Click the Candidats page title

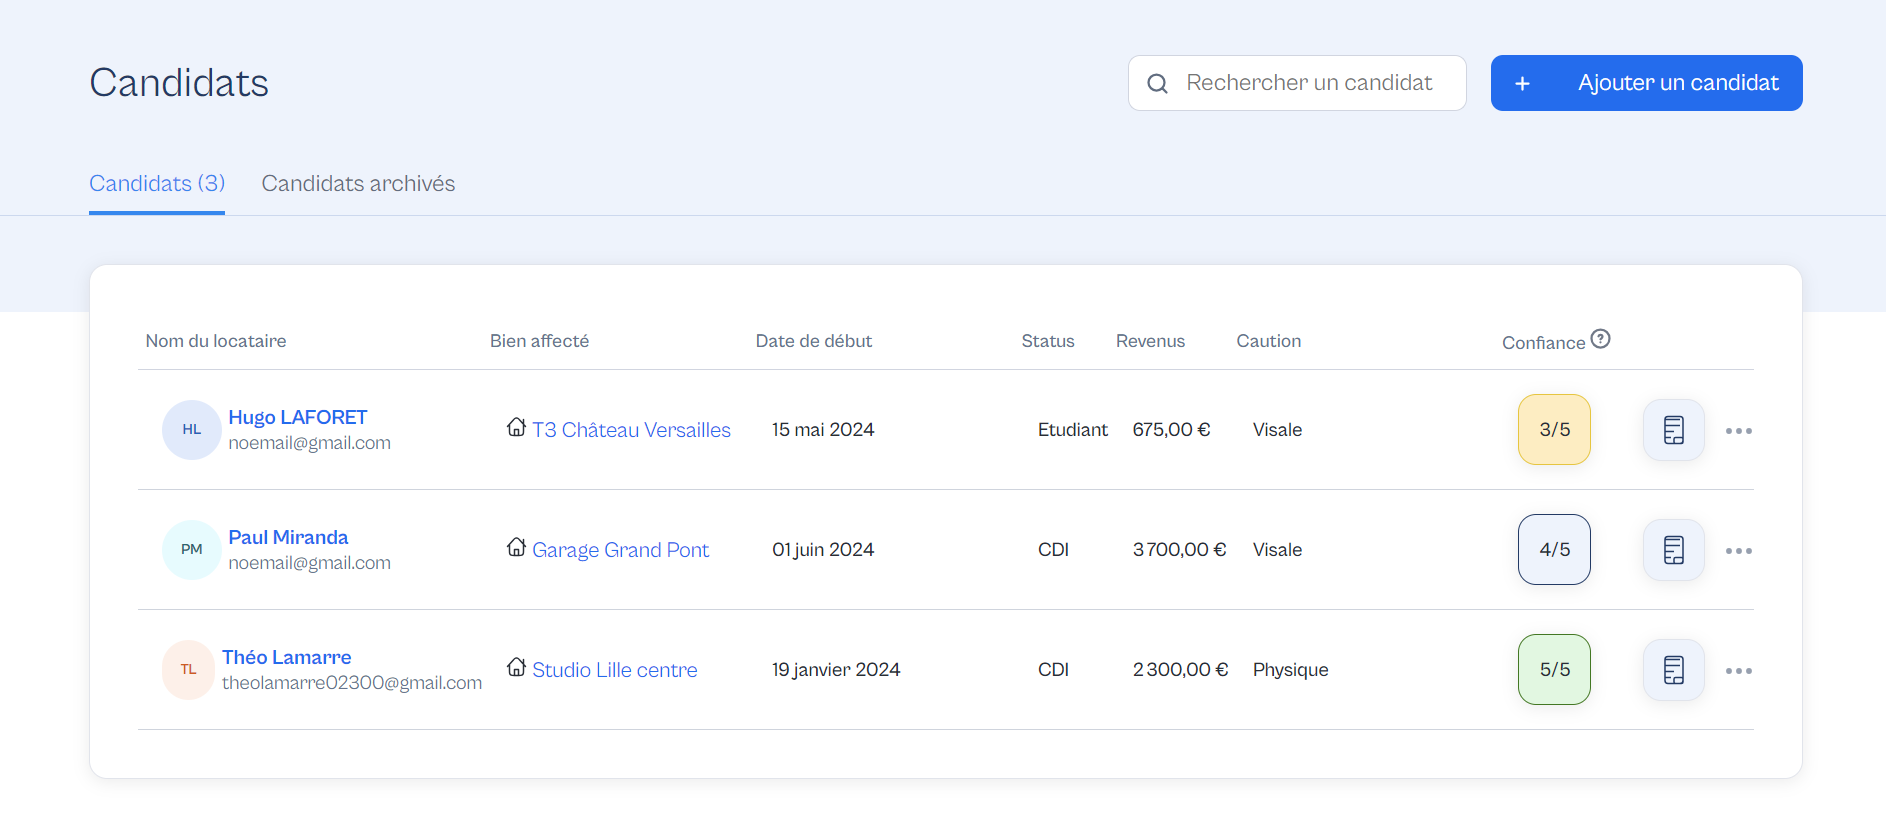(x=179, y=83)
